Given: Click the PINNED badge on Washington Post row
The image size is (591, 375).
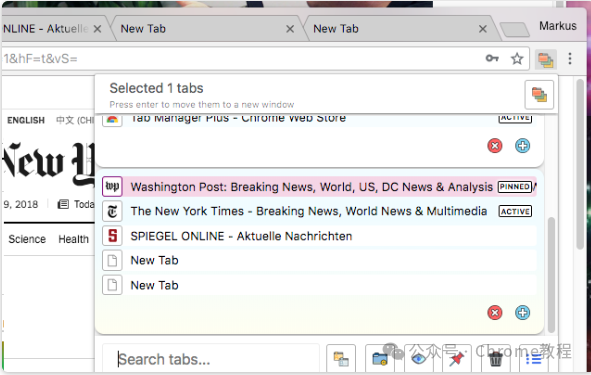Looking at the screenshot, I should (515, 187).
